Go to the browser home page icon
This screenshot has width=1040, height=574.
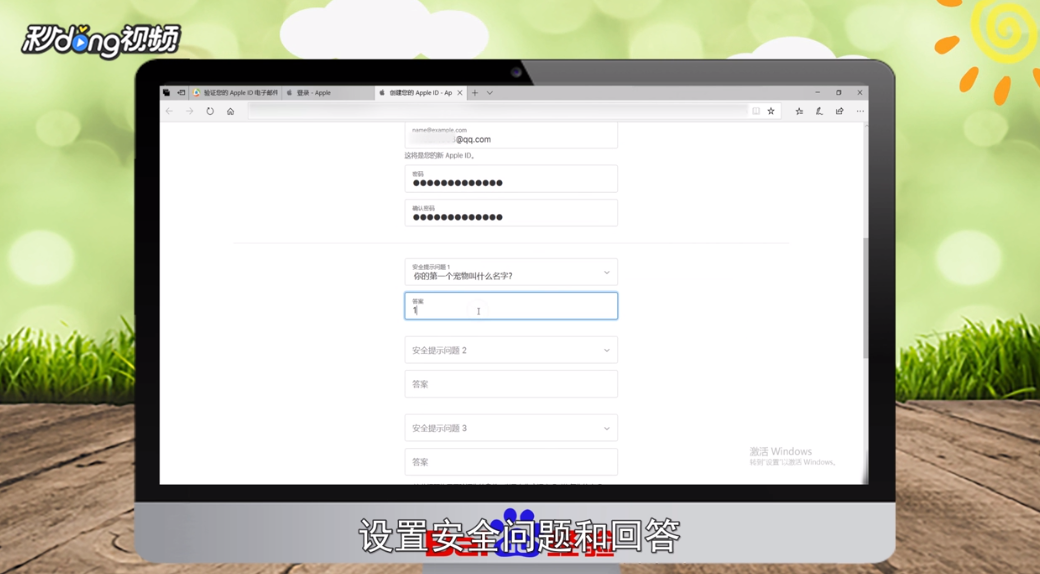tap(230, 111)
